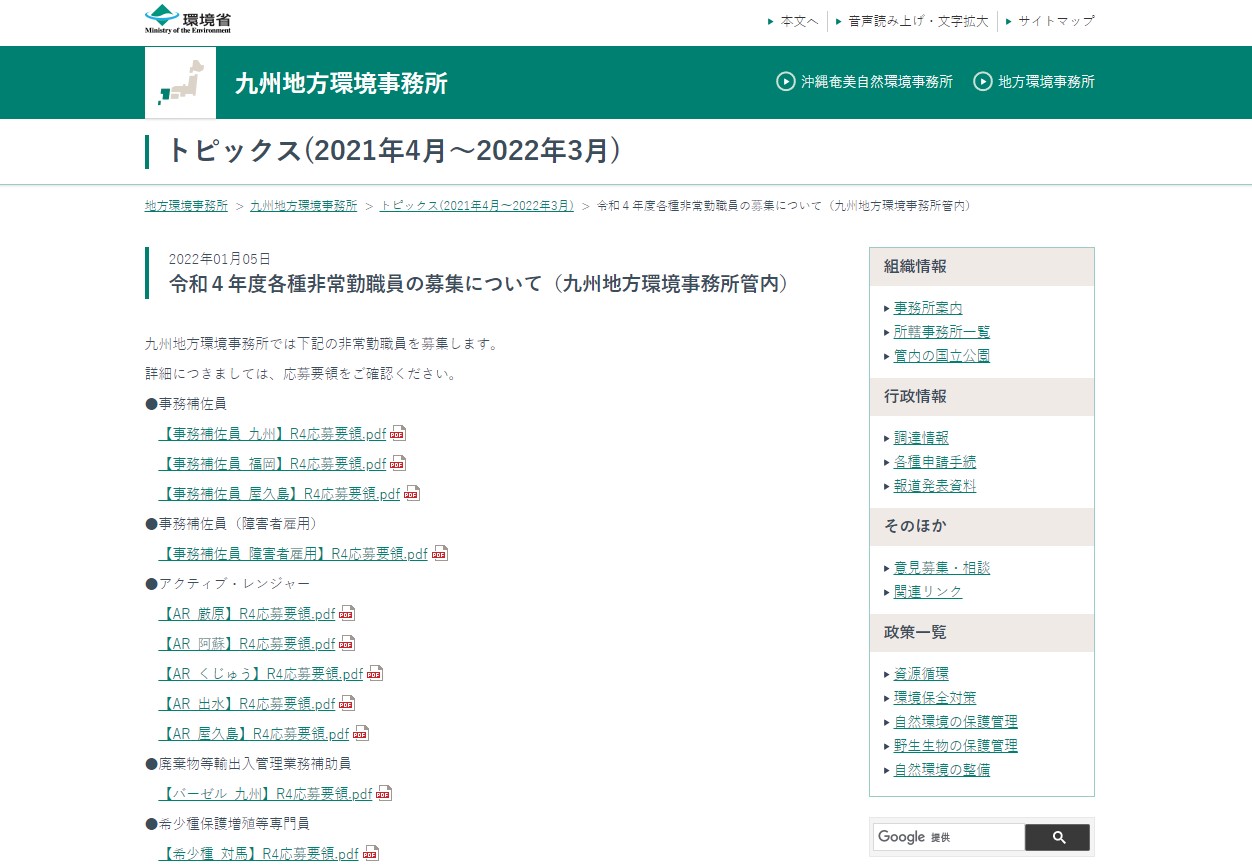Click PDF icon beside 事務補佐員 福岡 file
The width and height of the screenshot is (1252, 867).
(x=398, y=464)
